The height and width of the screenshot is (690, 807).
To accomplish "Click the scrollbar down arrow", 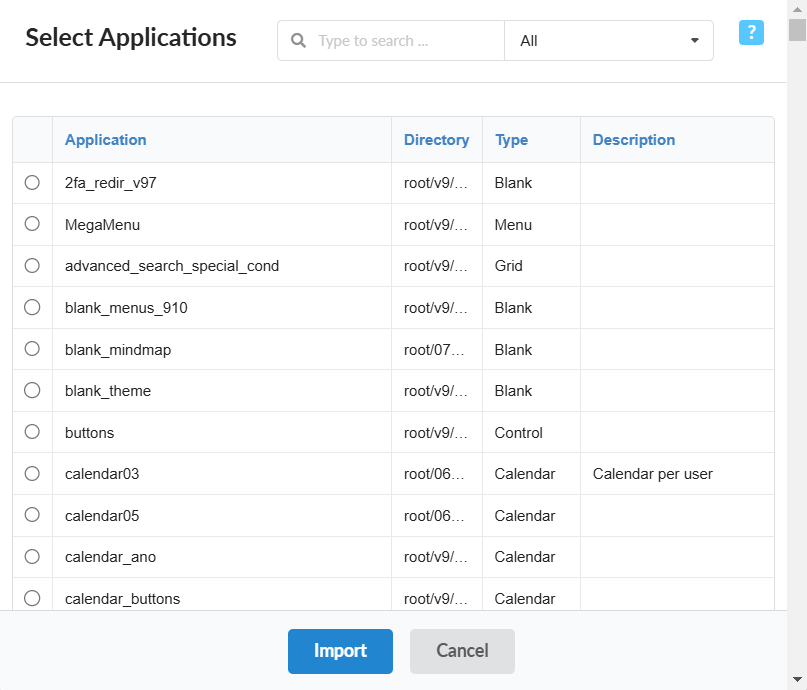I will tap(799, 679).
